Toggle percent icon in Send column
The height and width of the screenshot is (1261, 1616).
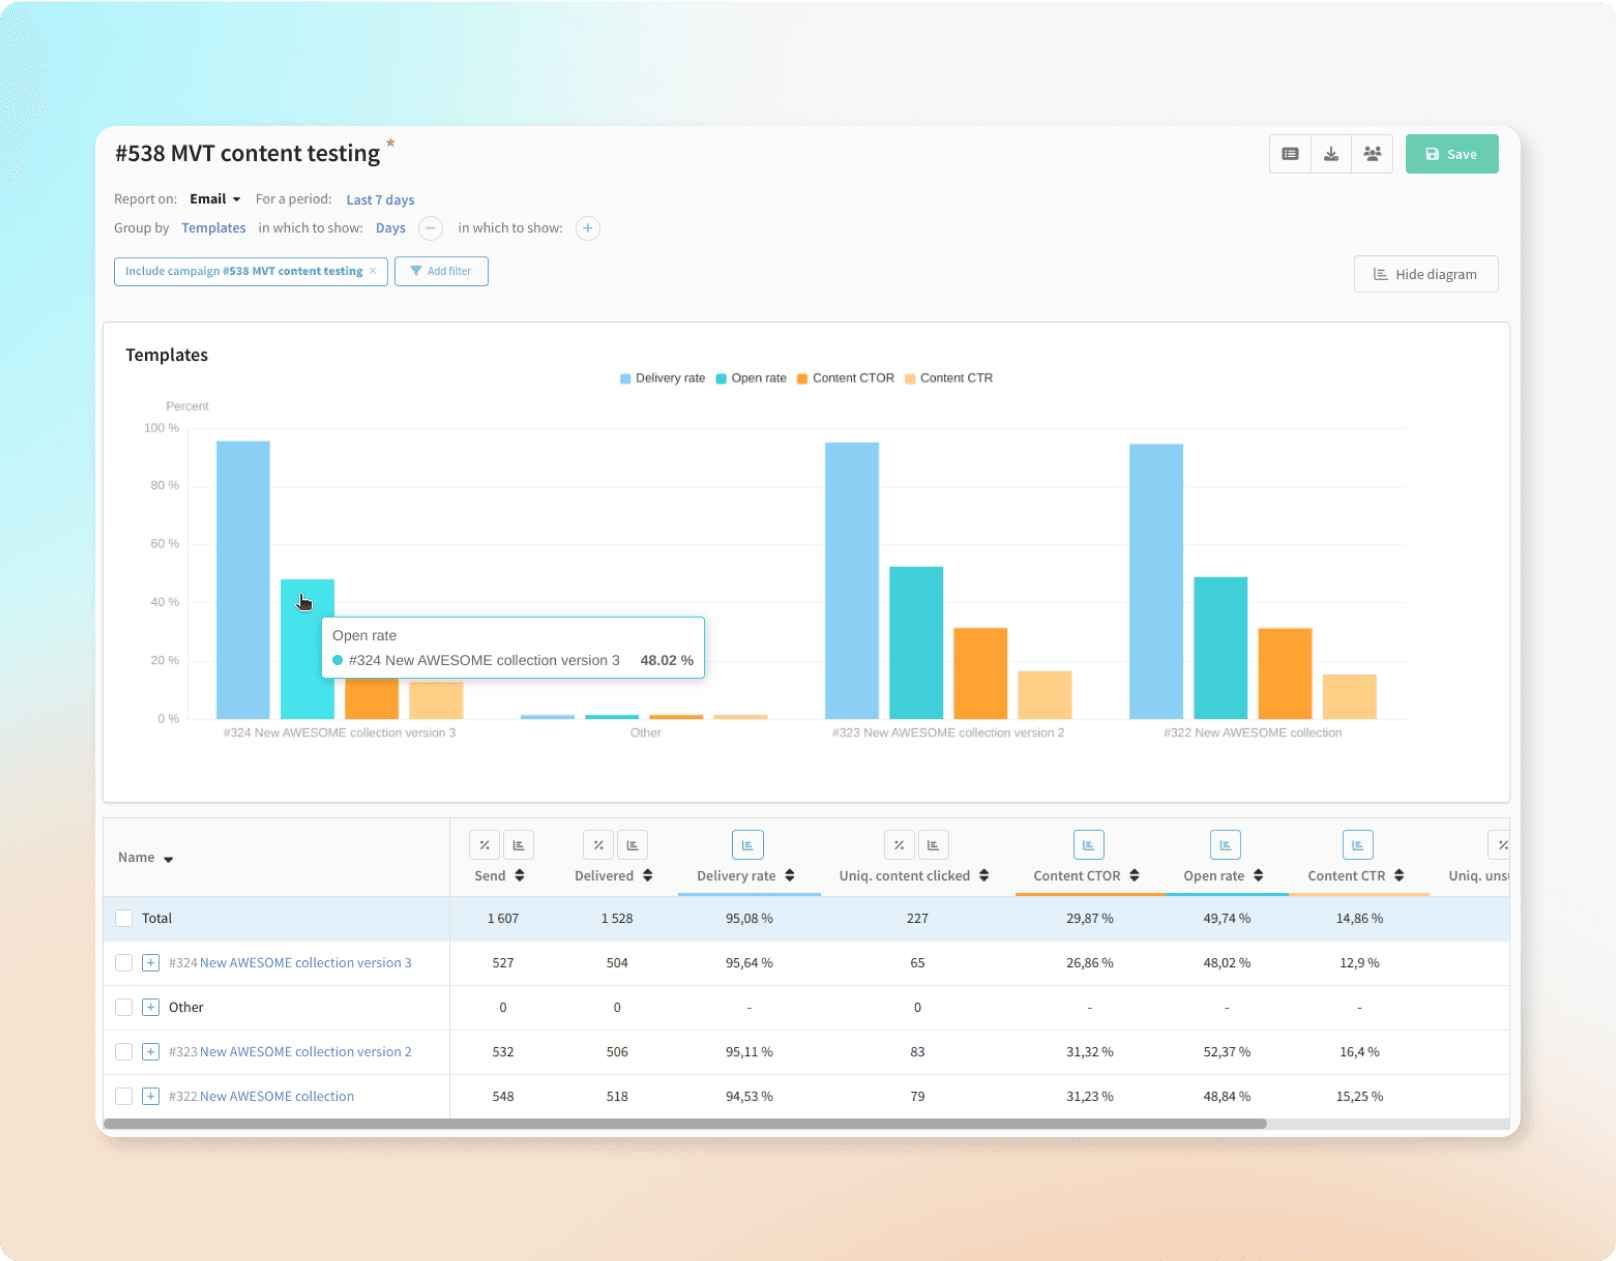click(x=484, y=845)
